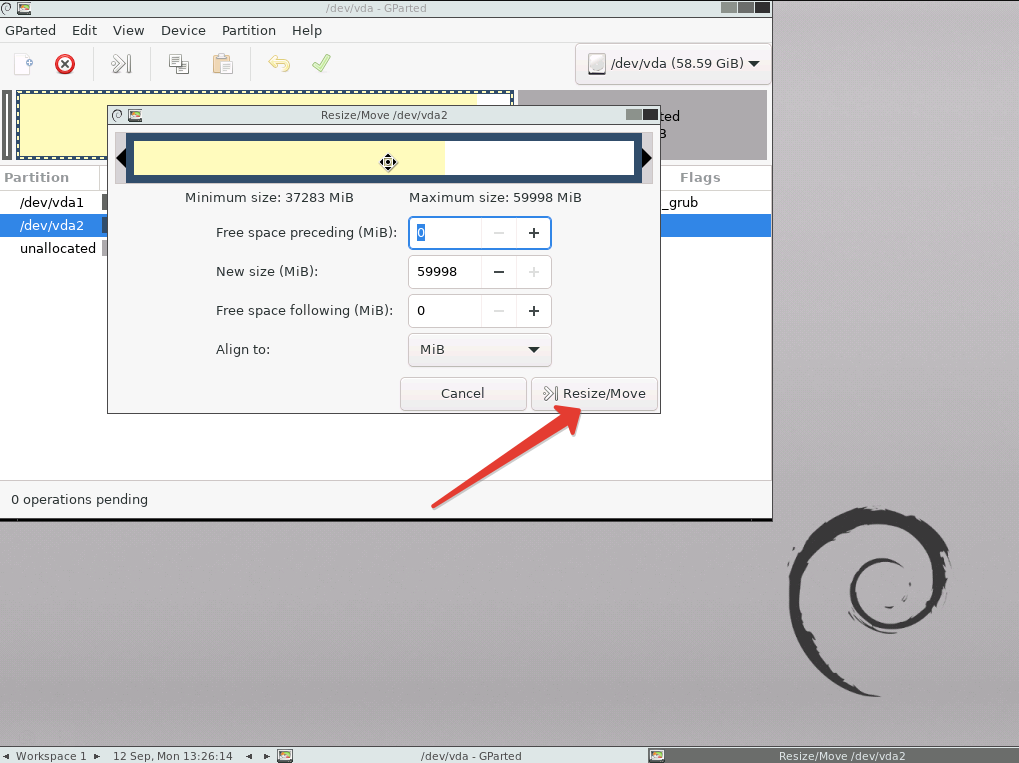This screenshot has width=1019, height=763.
Task: Open the Partition menu
Action: 248,30
